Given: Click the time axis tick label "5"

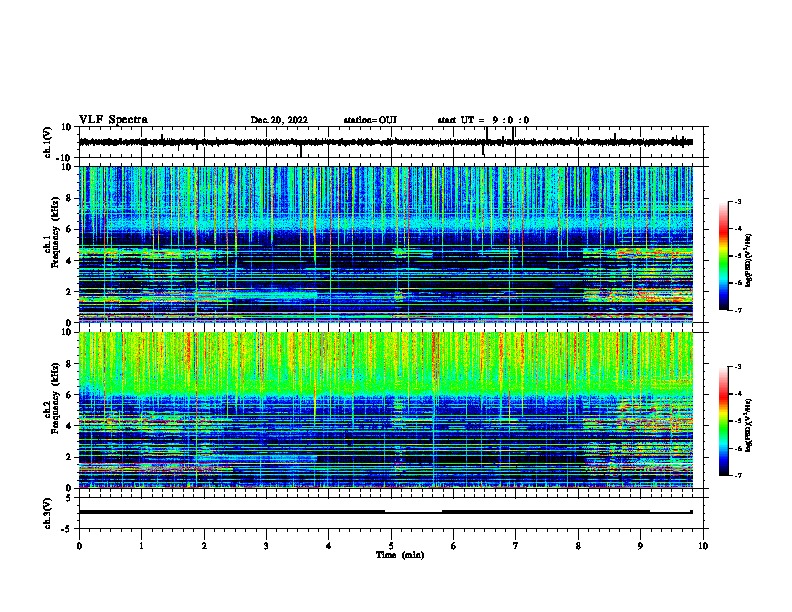Looking at the screenshot, I should pyautogui.click(x=391, y=546).
